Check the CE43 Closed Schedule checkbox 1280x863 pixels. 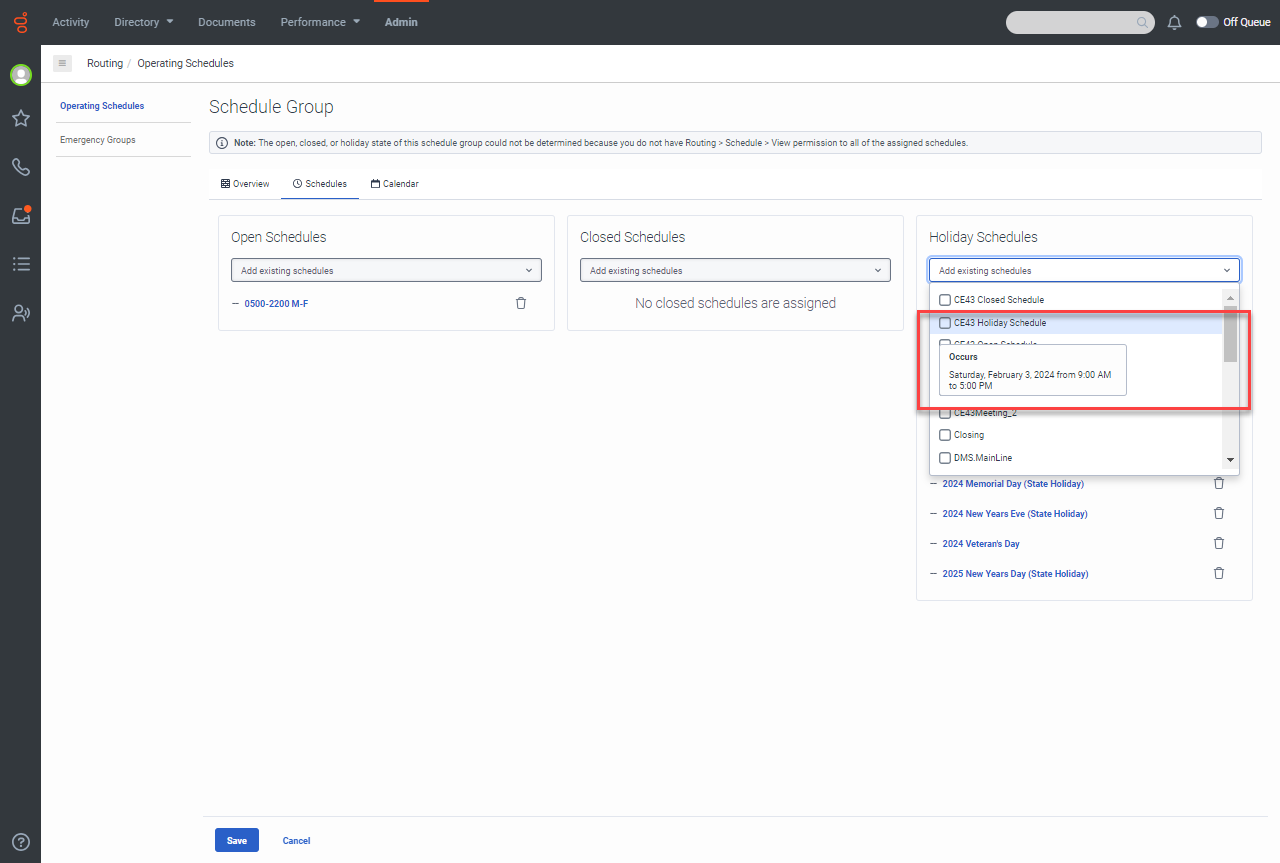coord(945,300)
